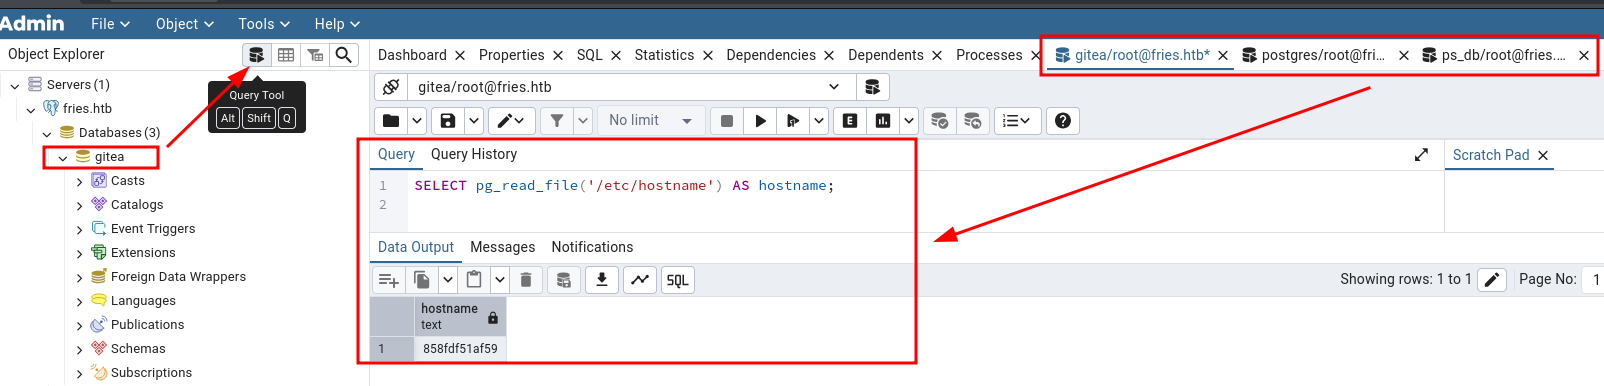Screen dimensions: 1604x386
Task: Collapse the gitea database node
Action: point(63,157)
